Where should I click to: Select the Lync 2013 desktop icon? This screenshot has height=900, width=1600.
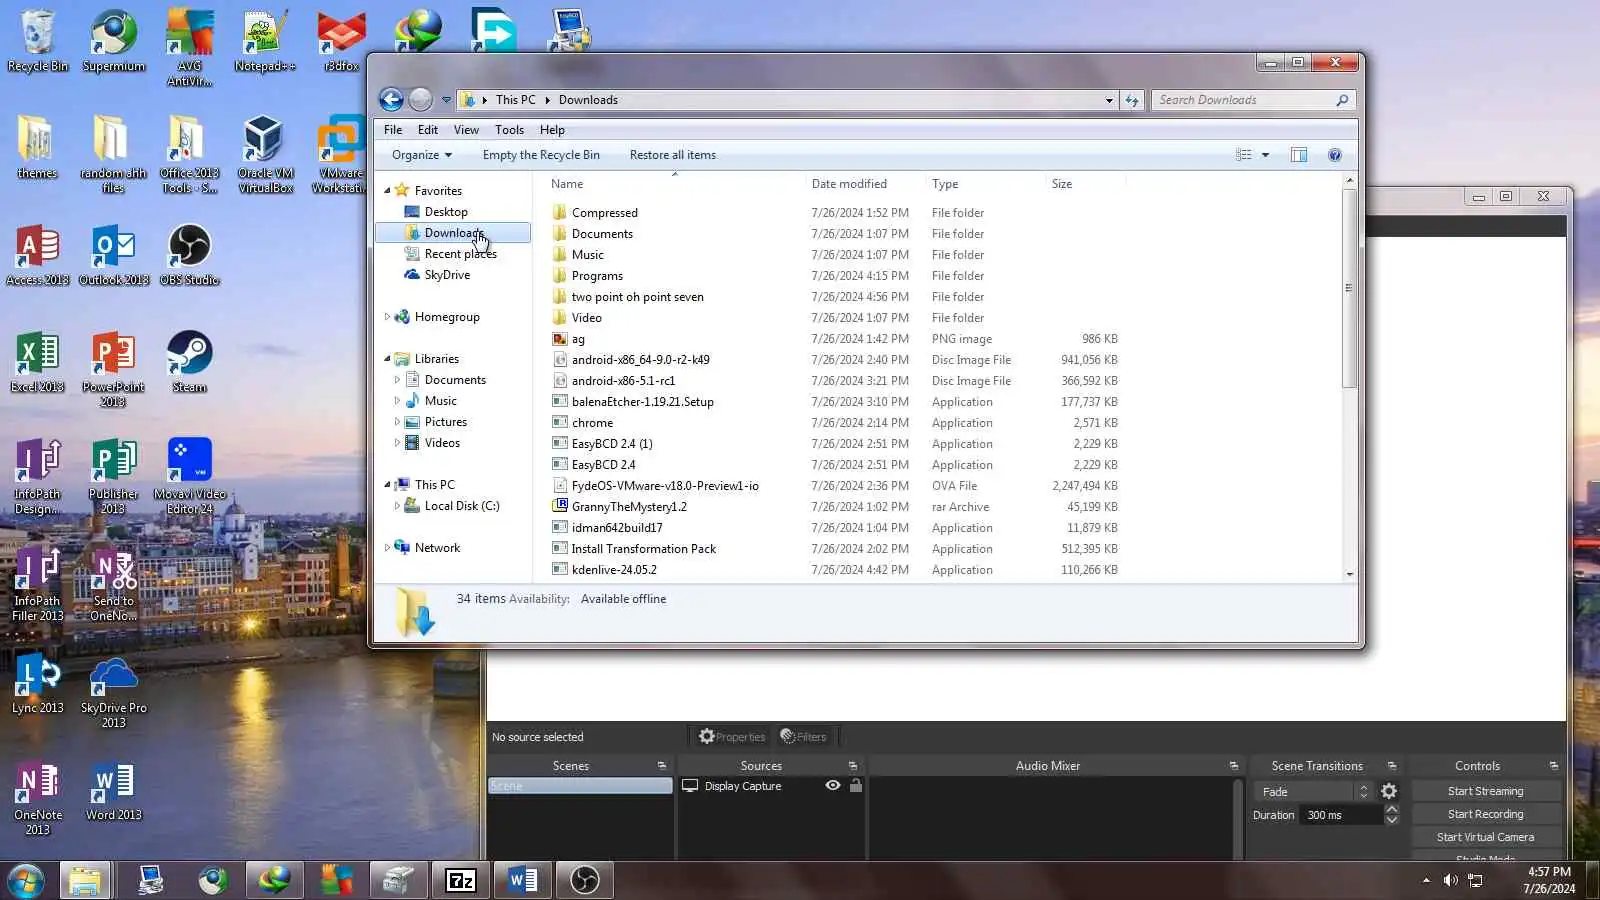38,683
